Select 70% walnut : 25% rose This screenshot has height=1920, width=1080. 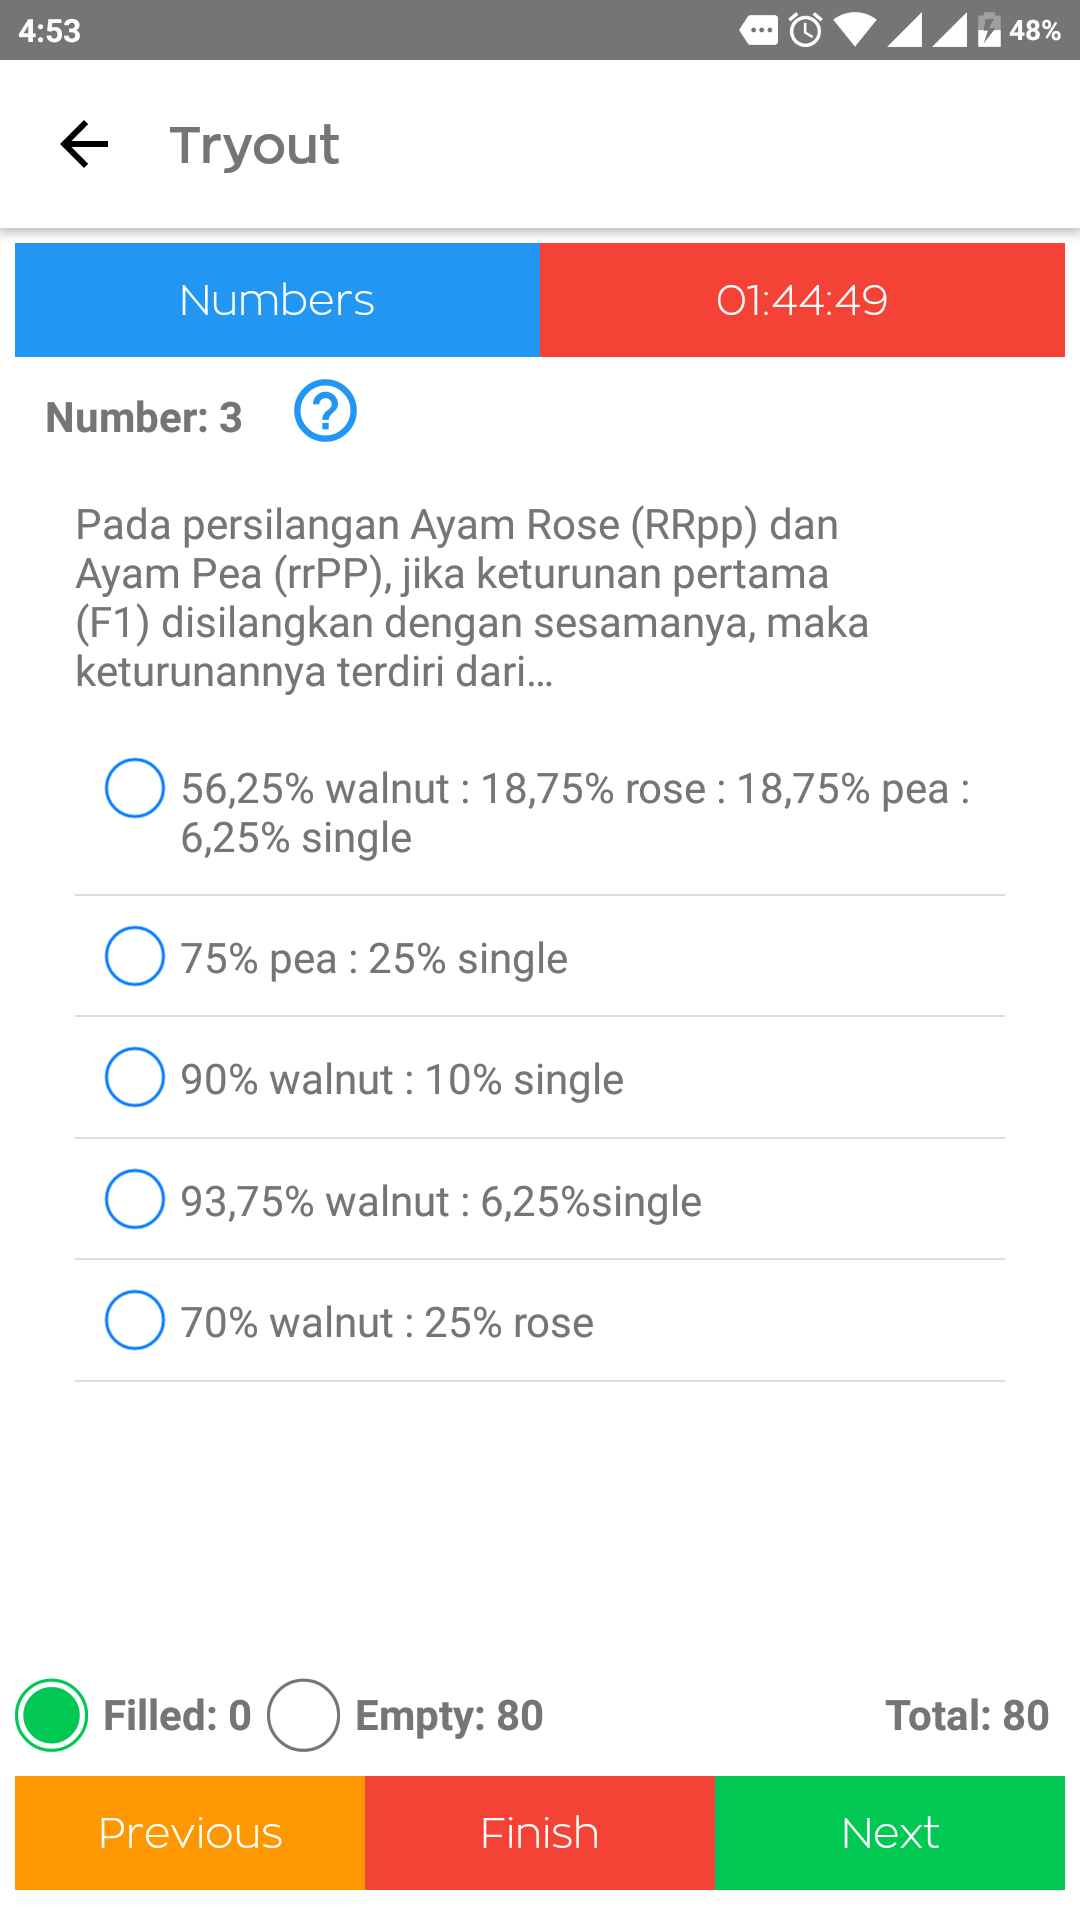(135, 1321)
